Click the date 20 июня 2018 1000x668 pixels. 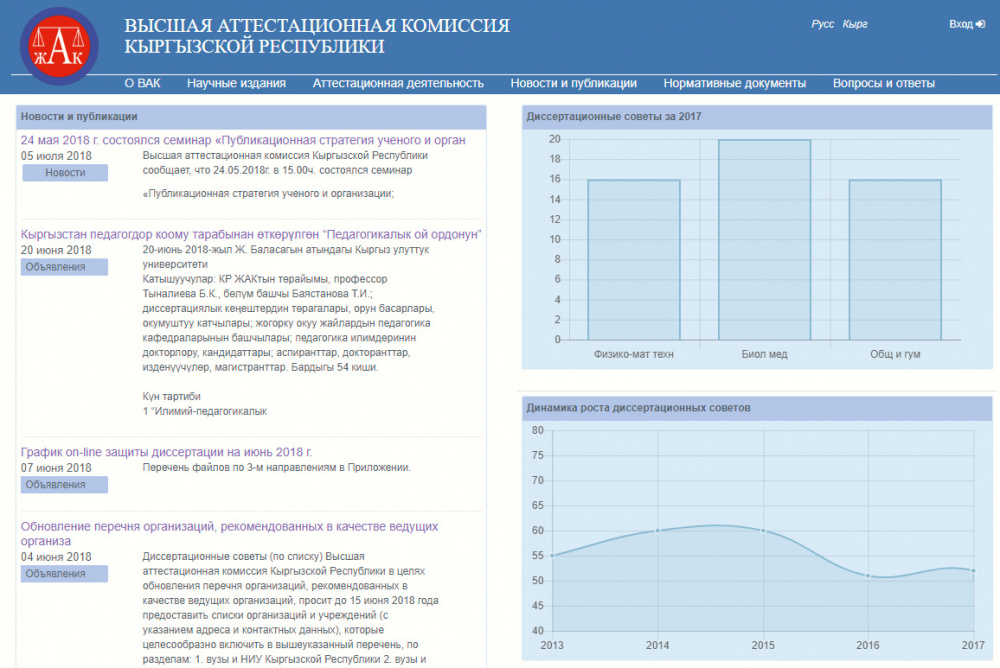56,250
